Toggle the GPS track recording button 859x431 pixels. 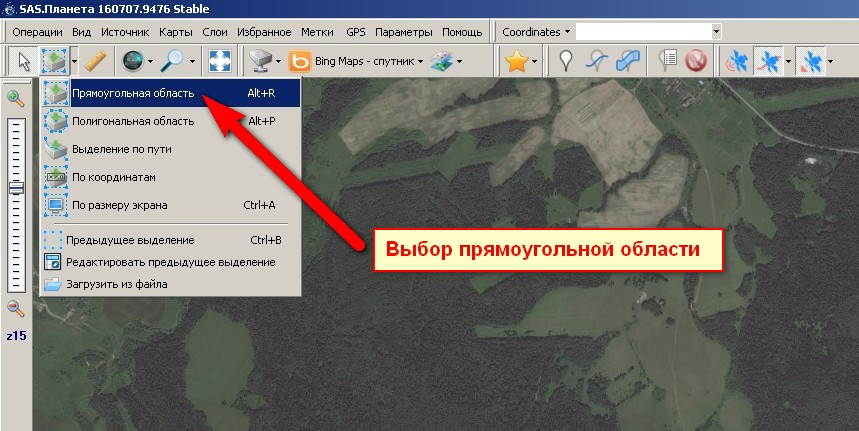tap(768, 62)
